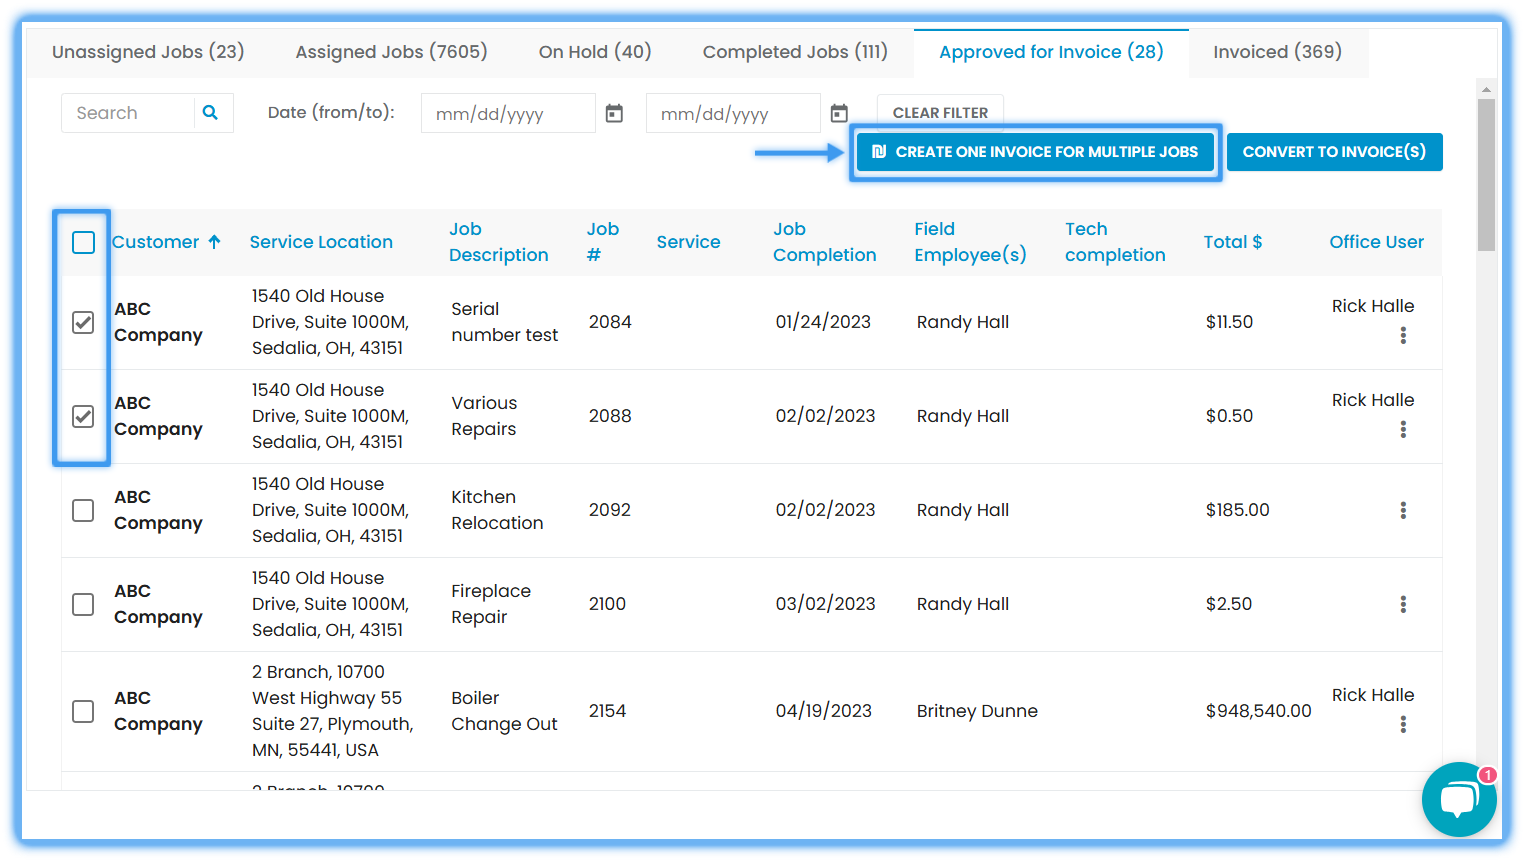Open the calendar picker for the to date
The height and width of the screenshot is (861, 1524).
click(x=839, y=113)
